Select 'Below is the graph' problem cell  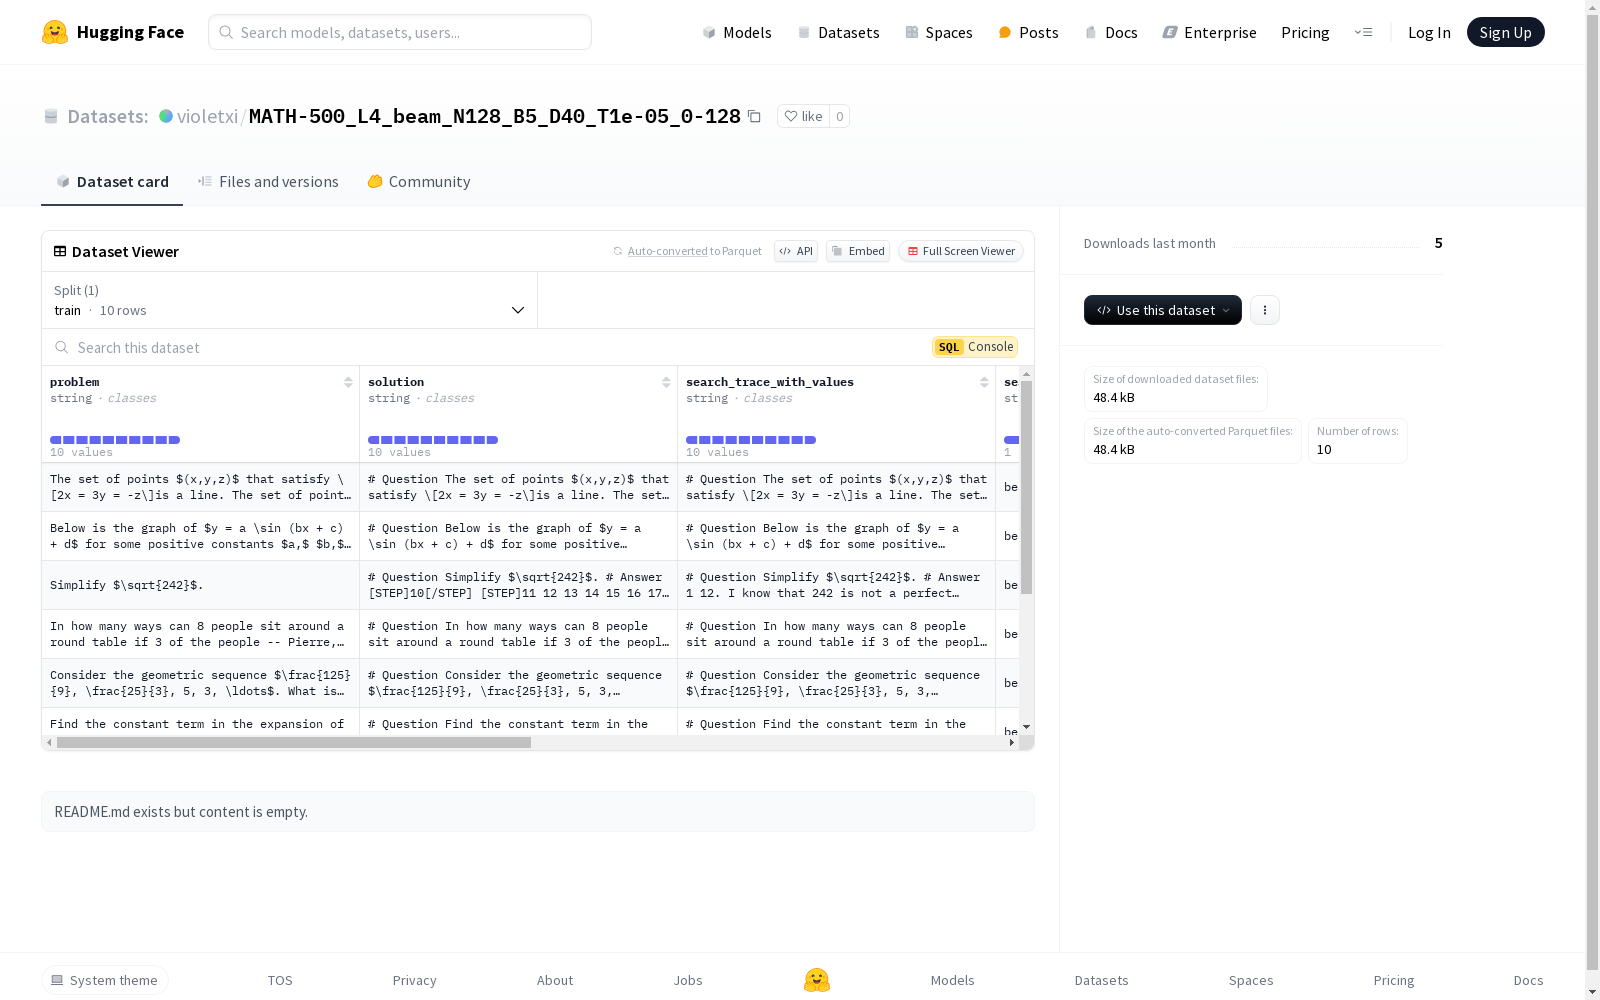click(x=200, y=536)
